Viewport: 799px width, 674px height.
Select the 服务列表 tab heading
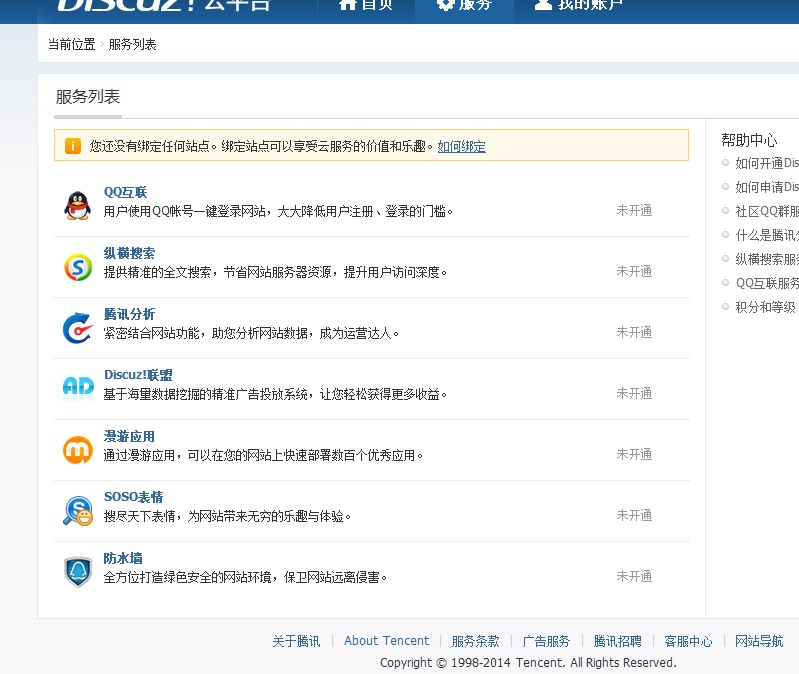pyautogui.click(x=88, y=97)
